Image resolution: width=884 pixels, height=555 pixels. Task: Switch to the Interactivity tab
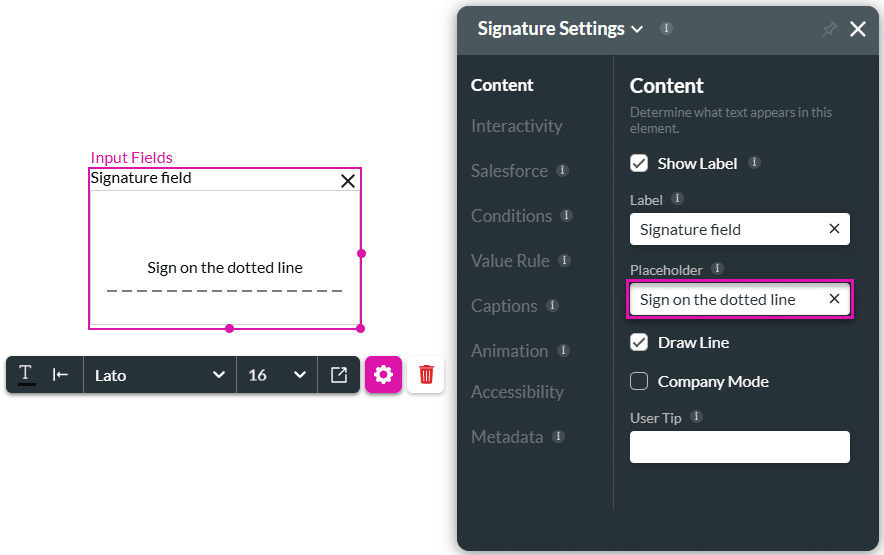point(517,126)
